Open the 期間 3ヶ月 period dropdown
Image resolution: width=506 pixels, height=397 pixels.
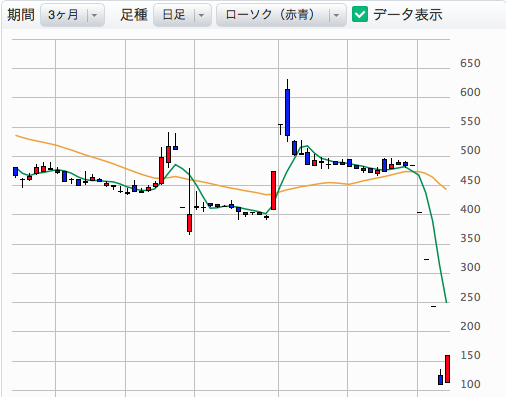click(x=72, y=15)
